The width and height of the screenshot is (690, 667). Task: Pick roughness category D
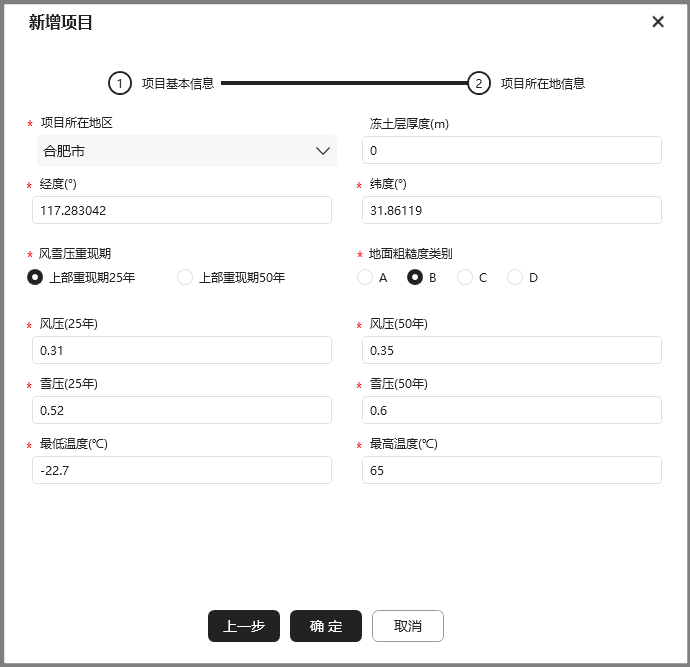tap(515, 277)
